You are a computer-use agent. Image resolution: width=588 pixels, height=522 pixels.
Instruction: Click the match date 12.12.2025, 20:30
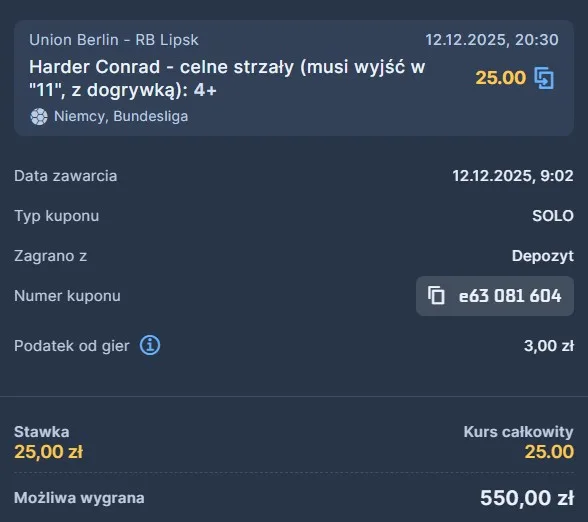(x=492, y=40)
